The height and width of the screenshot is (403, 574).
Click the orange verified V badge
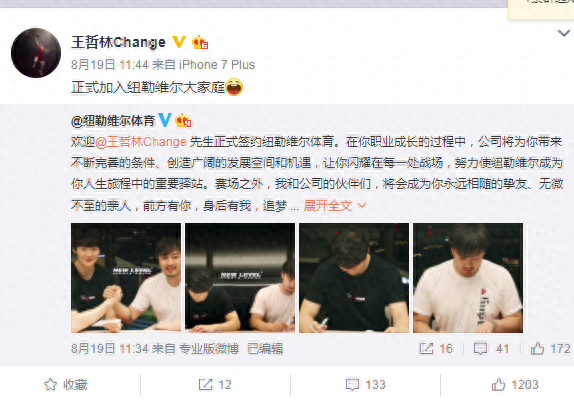(x=179, y=42)
